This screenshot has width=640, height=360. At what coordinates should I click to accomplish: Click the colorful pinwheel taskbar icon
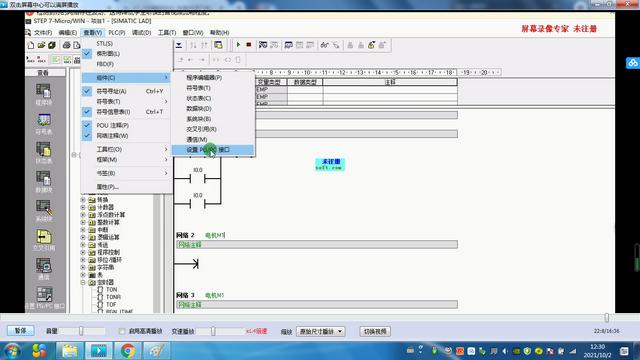[x=39, y=351]
